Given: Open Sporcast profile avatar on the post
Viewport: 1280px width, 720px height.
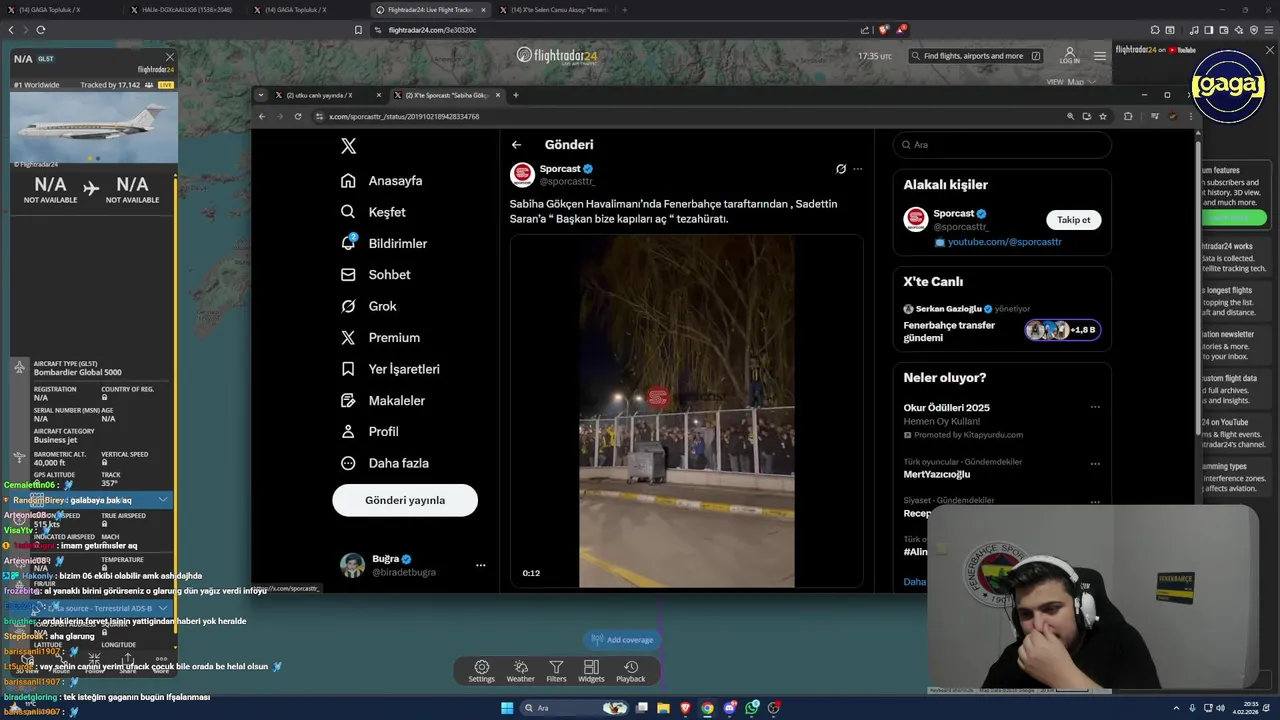Looking at the screenshot, I should [x=522, y=175].
